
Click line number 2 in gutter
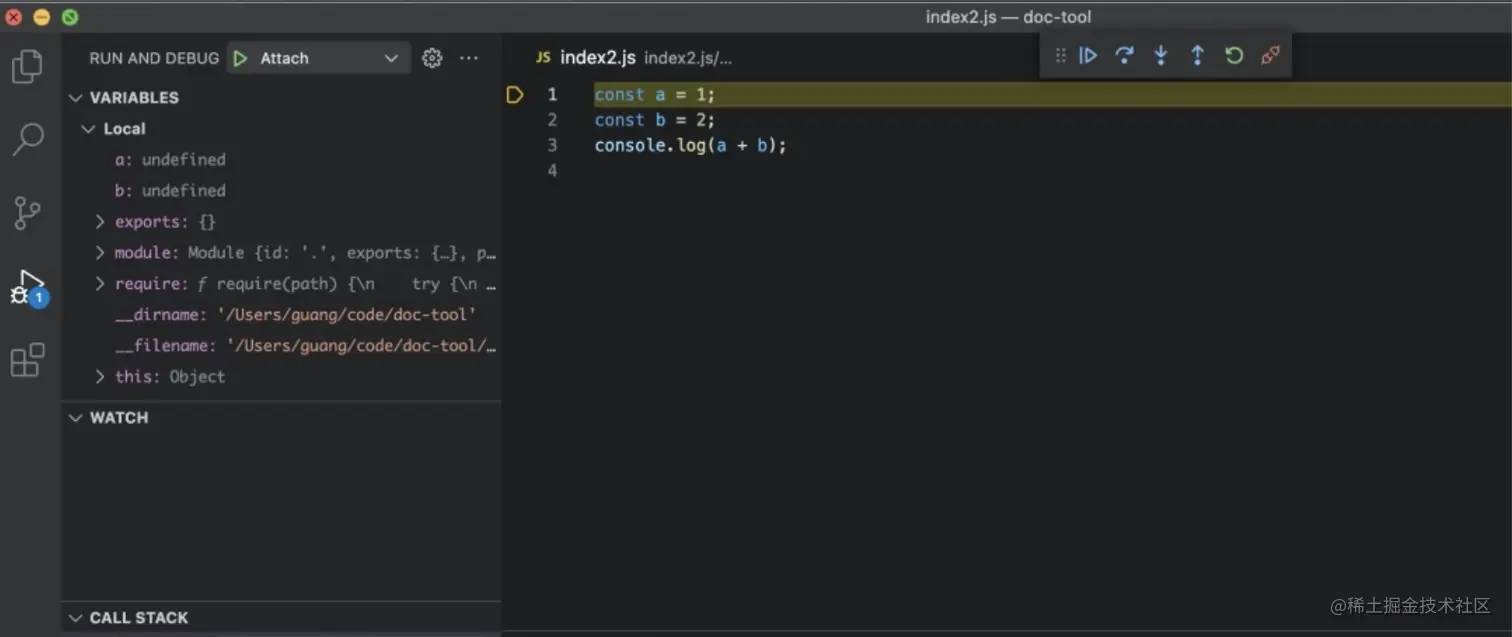click(552, 120)
